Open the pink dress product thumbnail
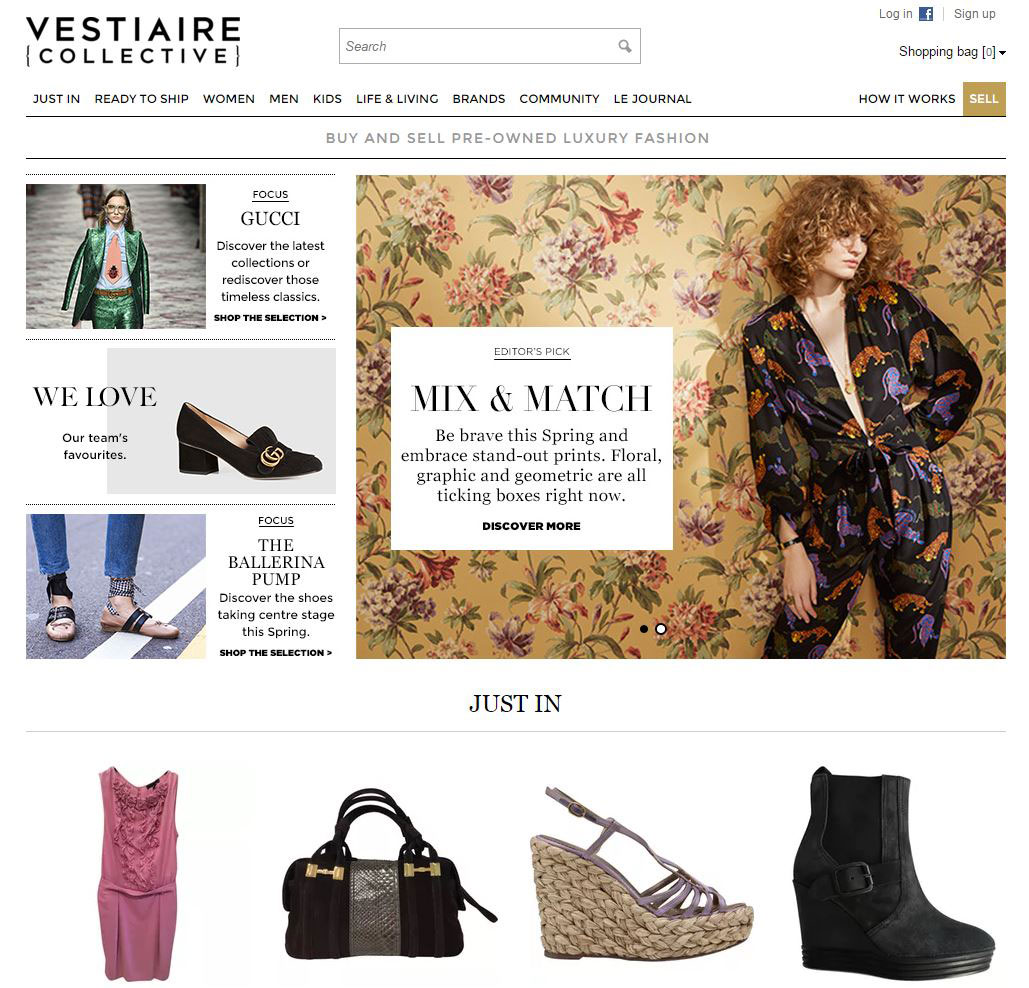The image size is (1029, 988). 137,873
